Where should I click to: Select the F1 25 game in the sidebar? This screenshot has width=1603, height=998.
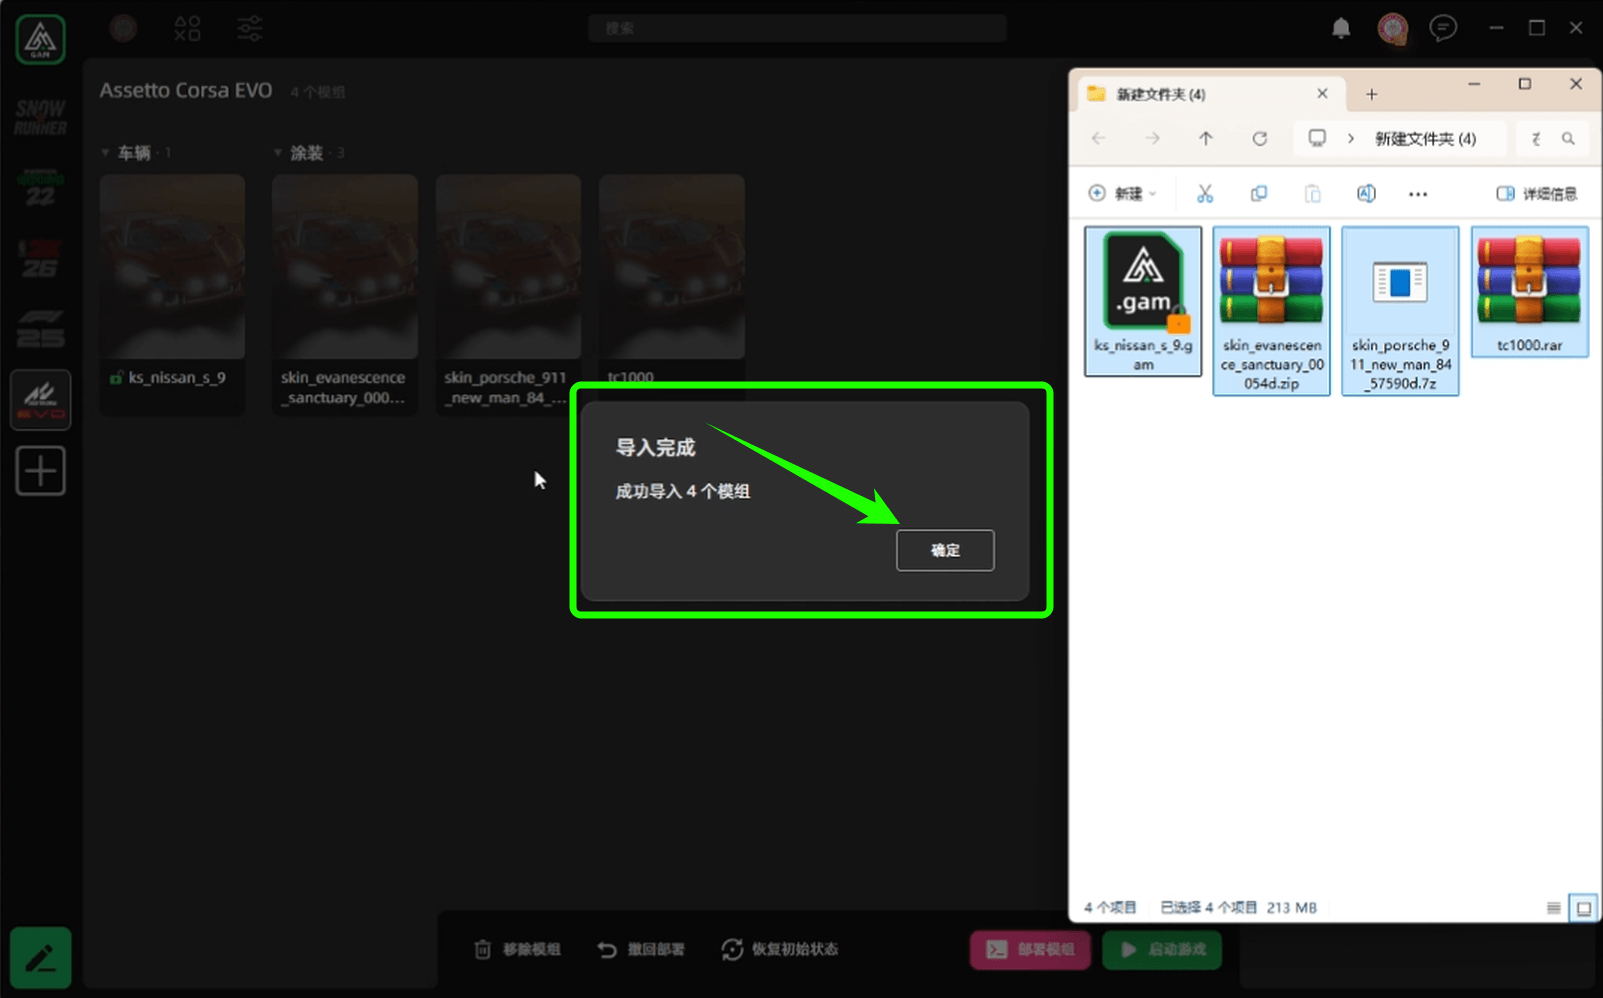[40, 329]
